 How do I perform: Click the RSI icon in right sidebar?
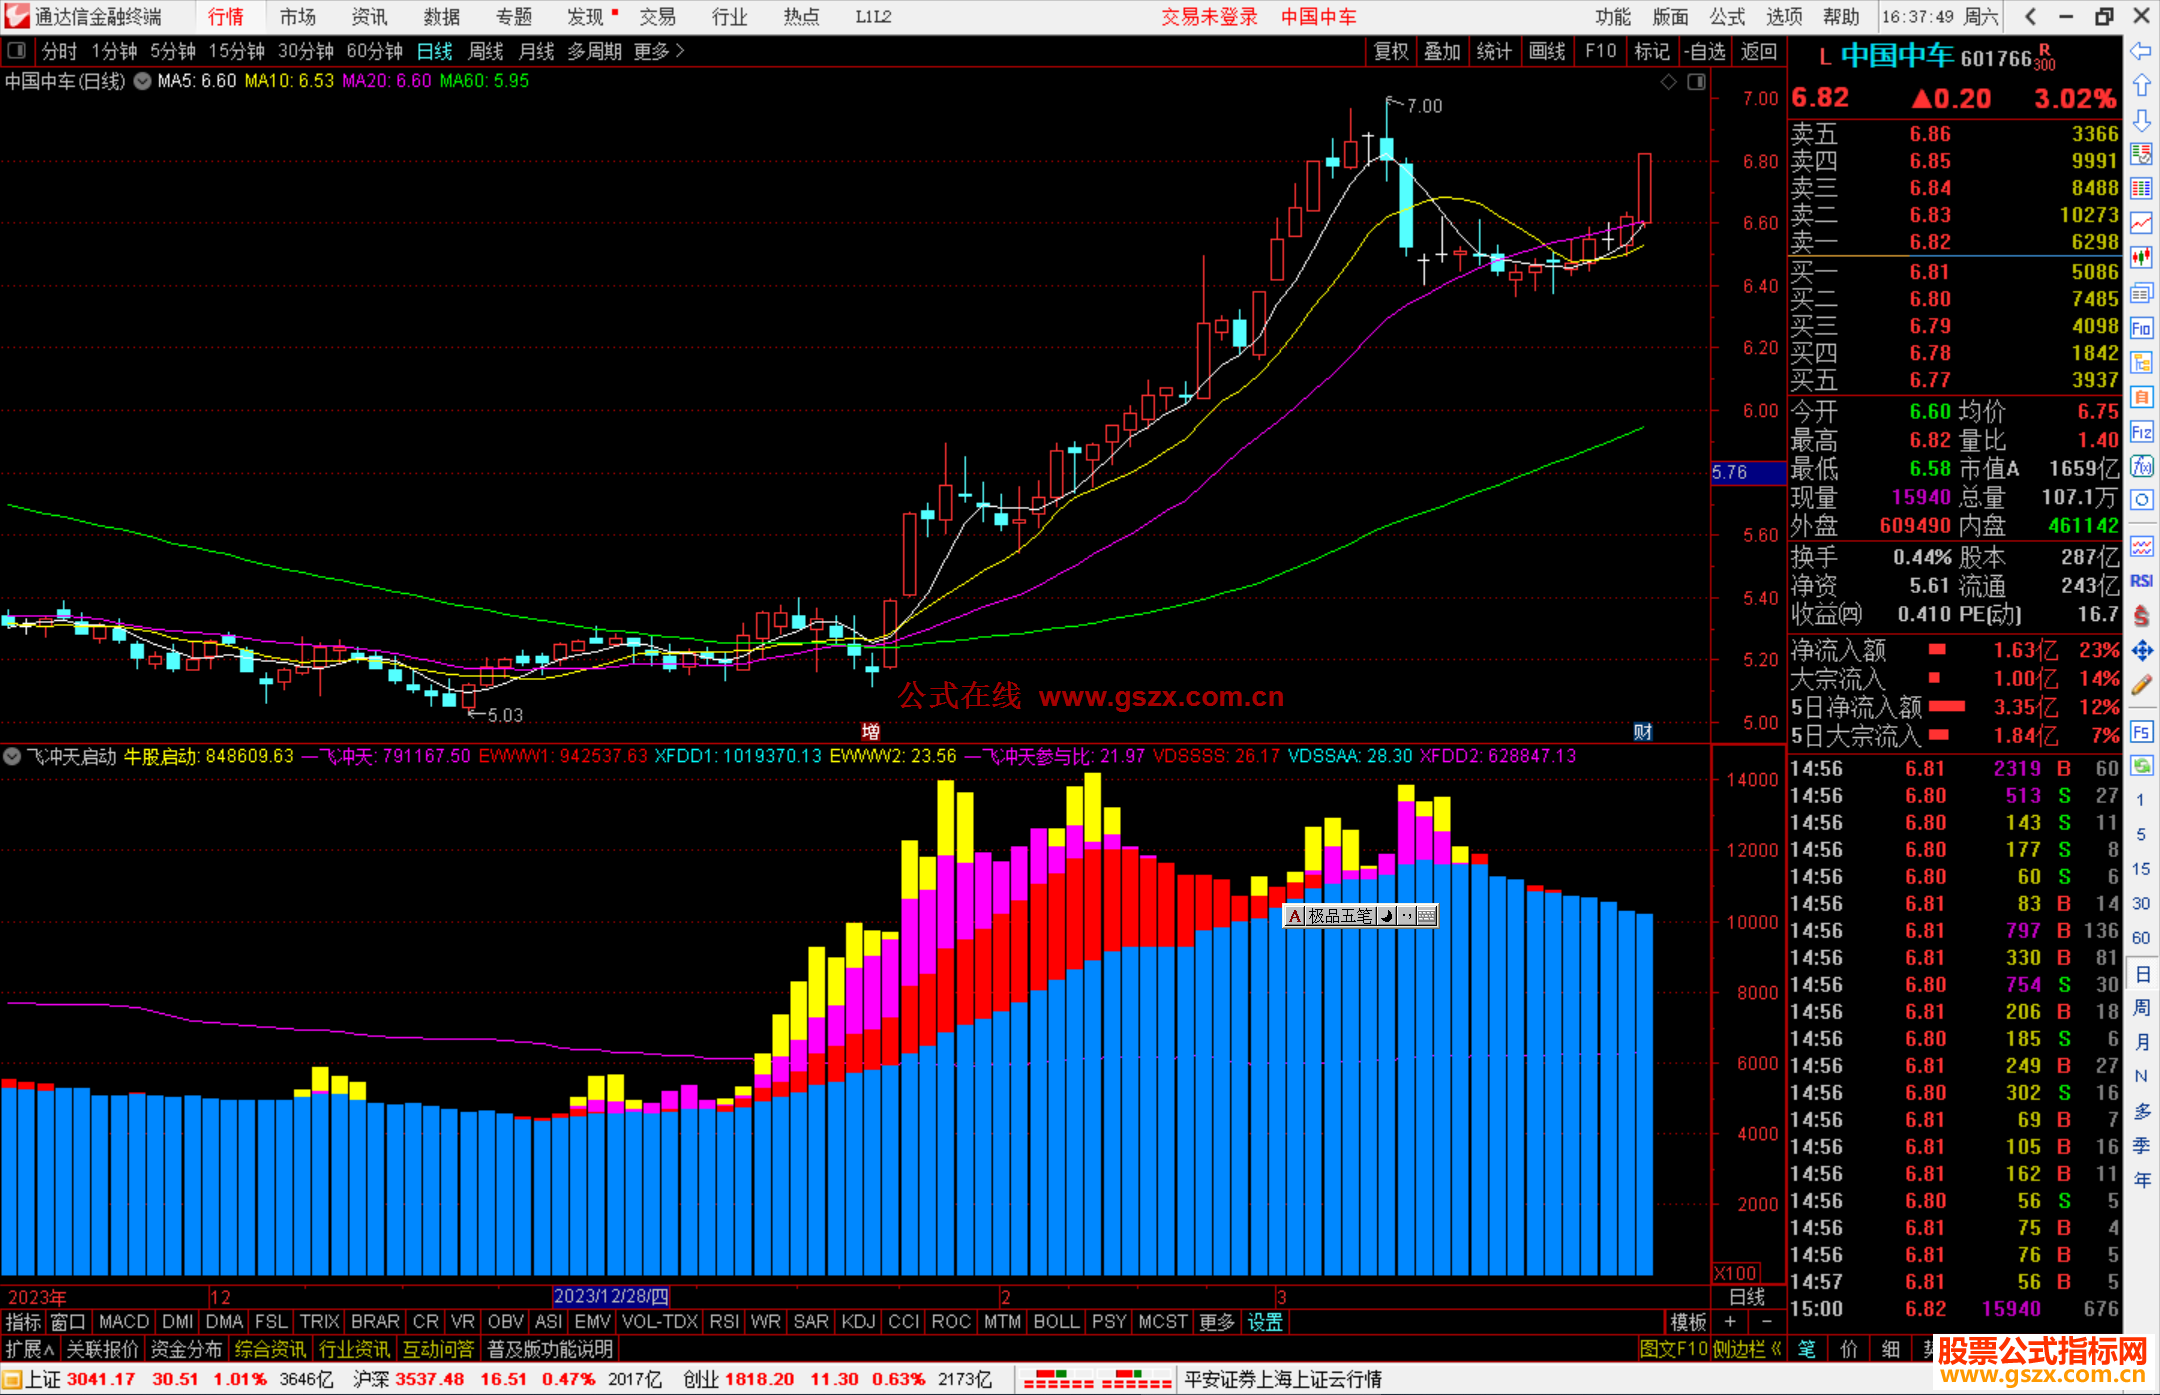2141,581
